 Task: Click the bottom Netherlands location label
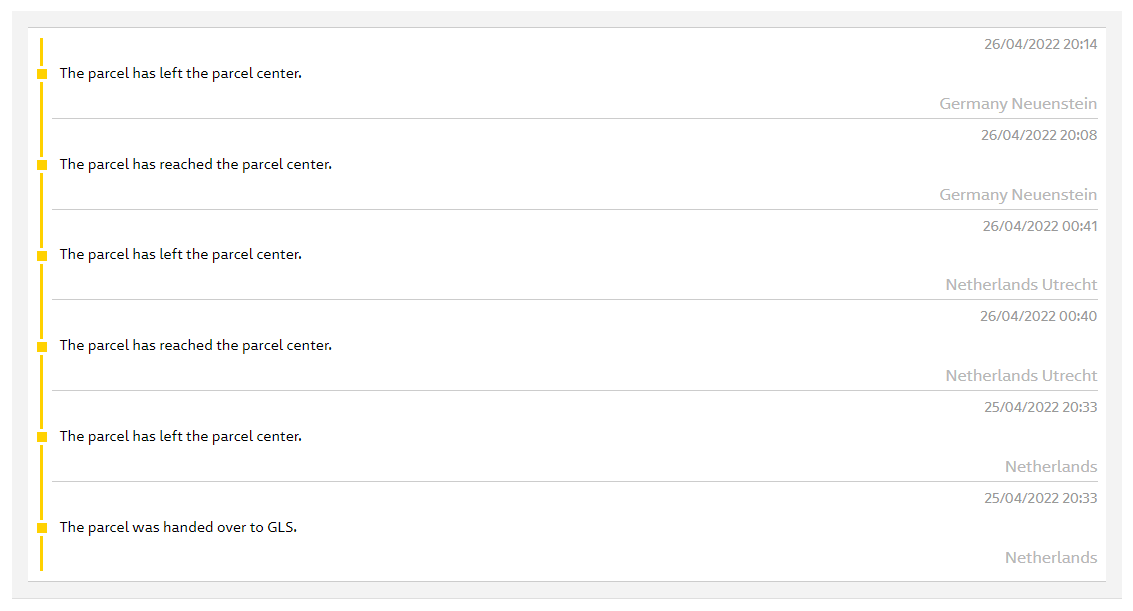1050,558
